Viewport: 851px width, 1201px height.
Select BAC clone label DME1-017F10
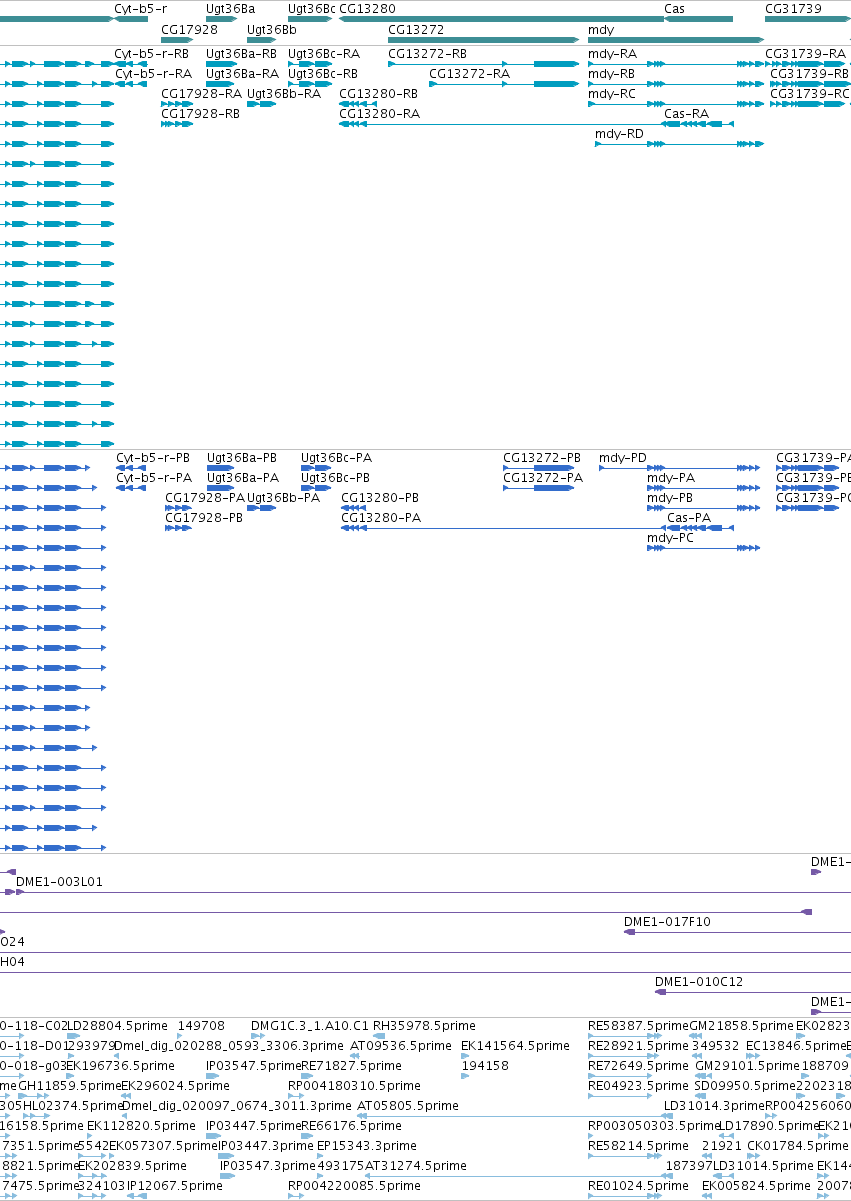coord(667,921)
